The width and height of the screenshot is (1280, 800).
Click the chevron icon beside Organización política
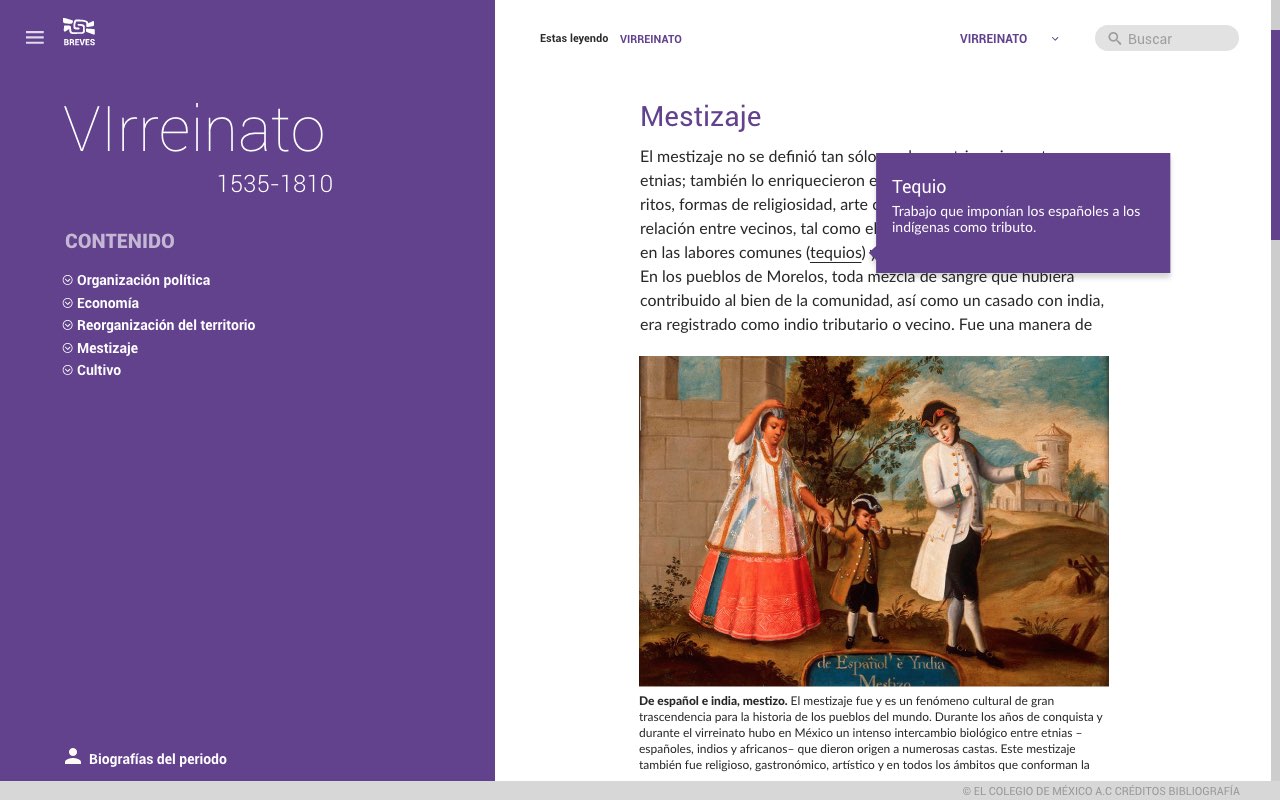point(68,280)
